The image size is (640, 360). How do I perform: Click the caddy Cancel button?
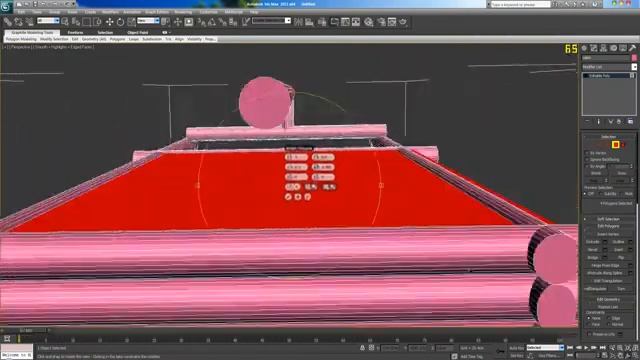pyautogui.click(x=308, y=197)
